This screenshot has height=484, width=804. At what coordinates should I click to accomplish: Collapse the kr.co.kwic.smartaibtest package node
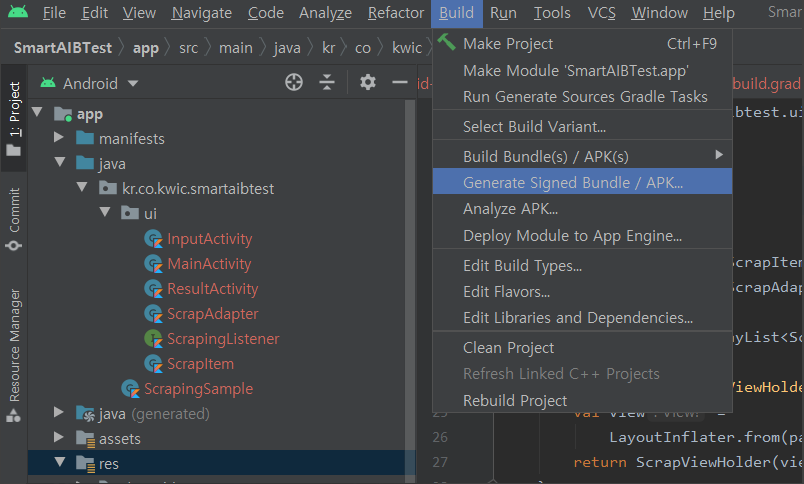click(82, 187)
